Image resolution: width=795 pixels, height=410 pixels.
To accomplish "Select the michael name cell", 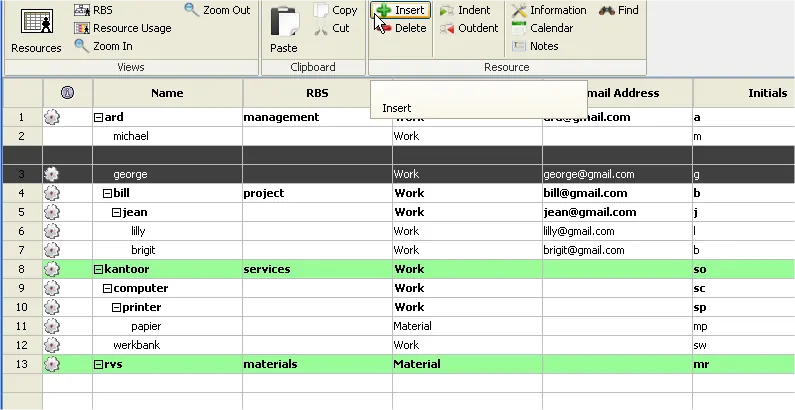I will (x=167, y=136).
